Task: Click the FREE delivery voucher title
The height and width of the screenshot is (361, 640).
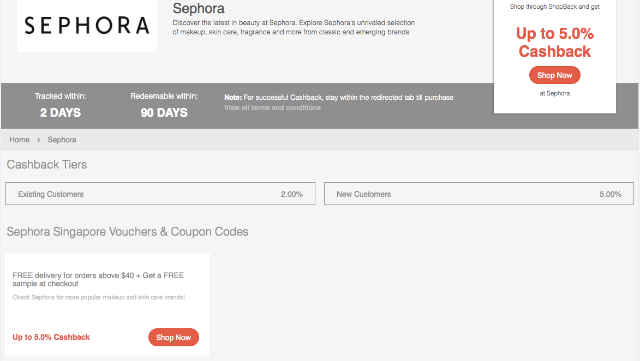Action: click(98, 279)
